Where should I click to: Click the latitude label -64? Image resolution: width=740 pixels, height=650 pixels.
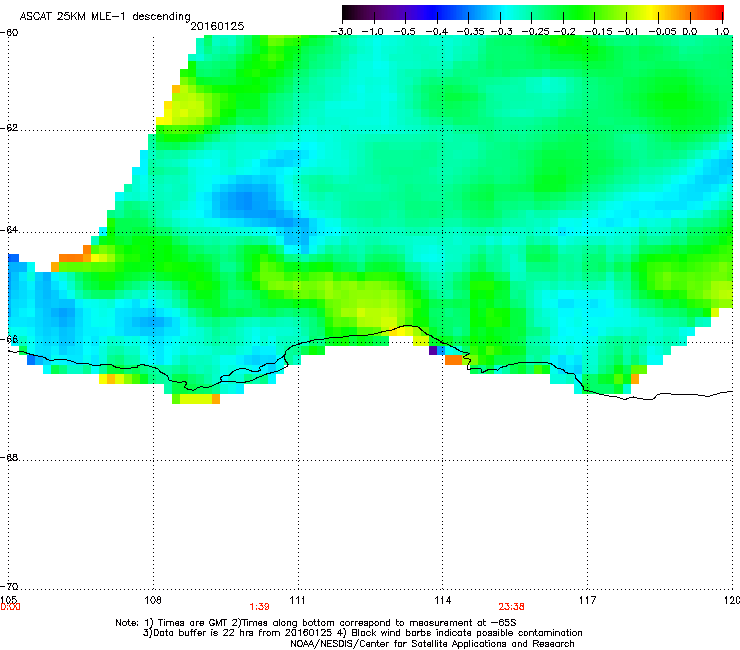[9, 230]
